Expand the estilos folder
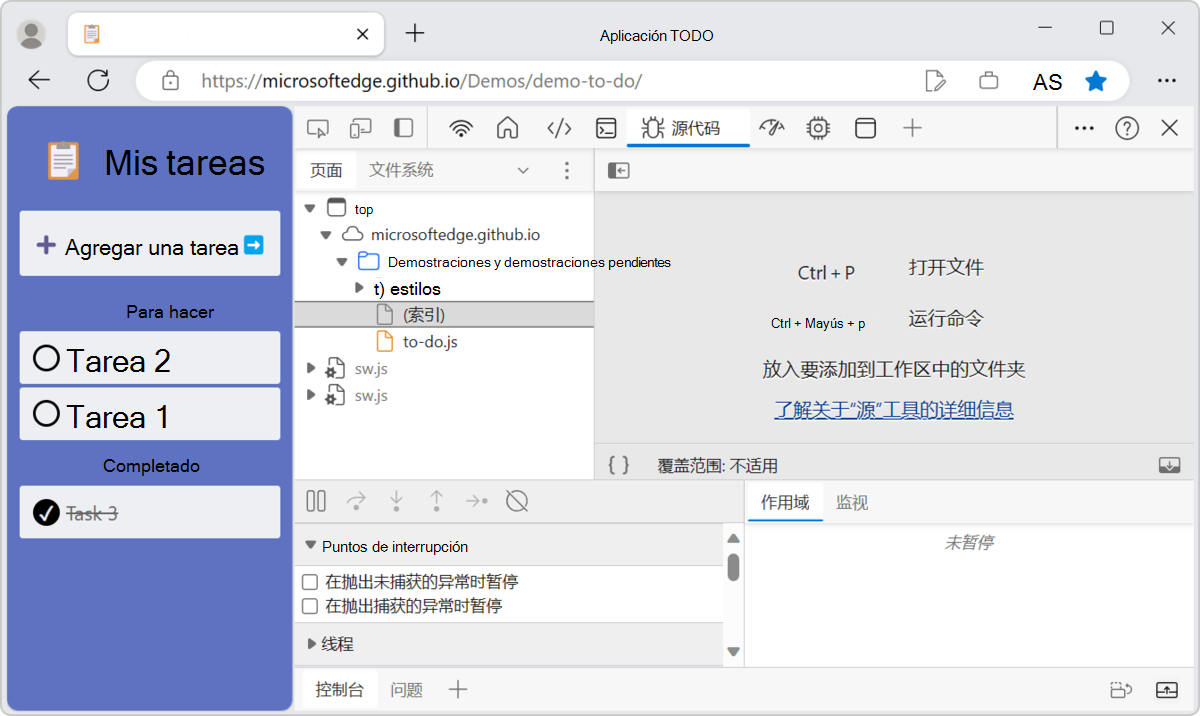The width and height of the screenshot is (1200, 716). (x=359, y=289)
